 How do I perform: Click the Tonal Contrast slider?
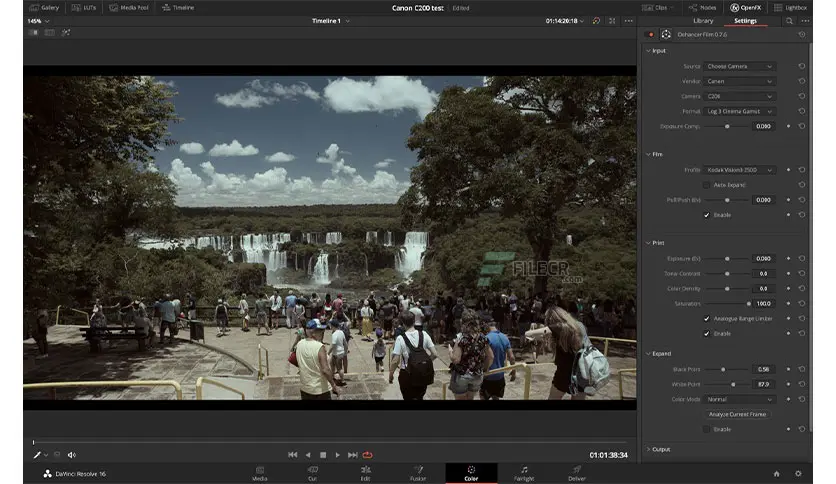(x=727, y=273)
